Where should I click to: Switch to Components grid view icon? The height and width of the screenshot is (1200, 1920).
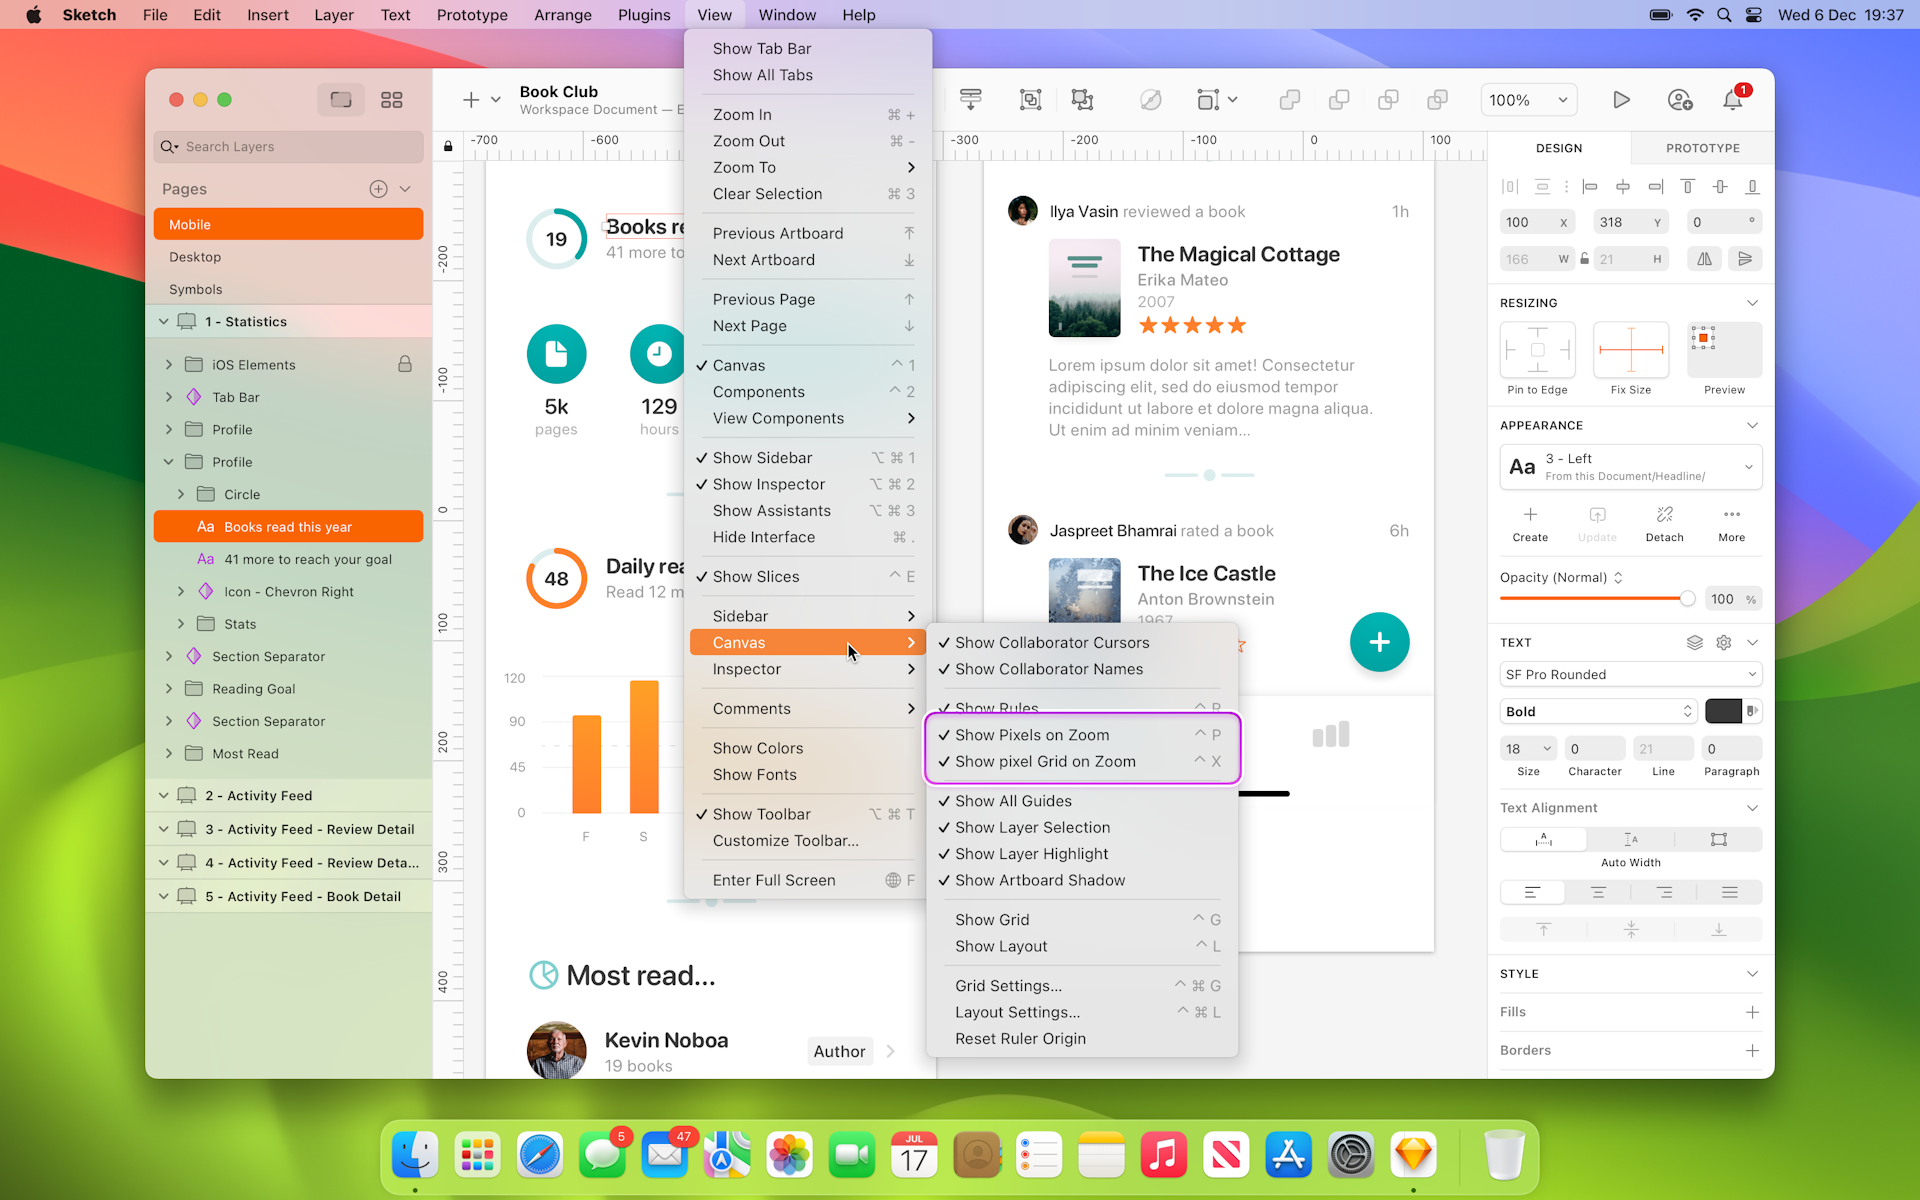[392, 100]
